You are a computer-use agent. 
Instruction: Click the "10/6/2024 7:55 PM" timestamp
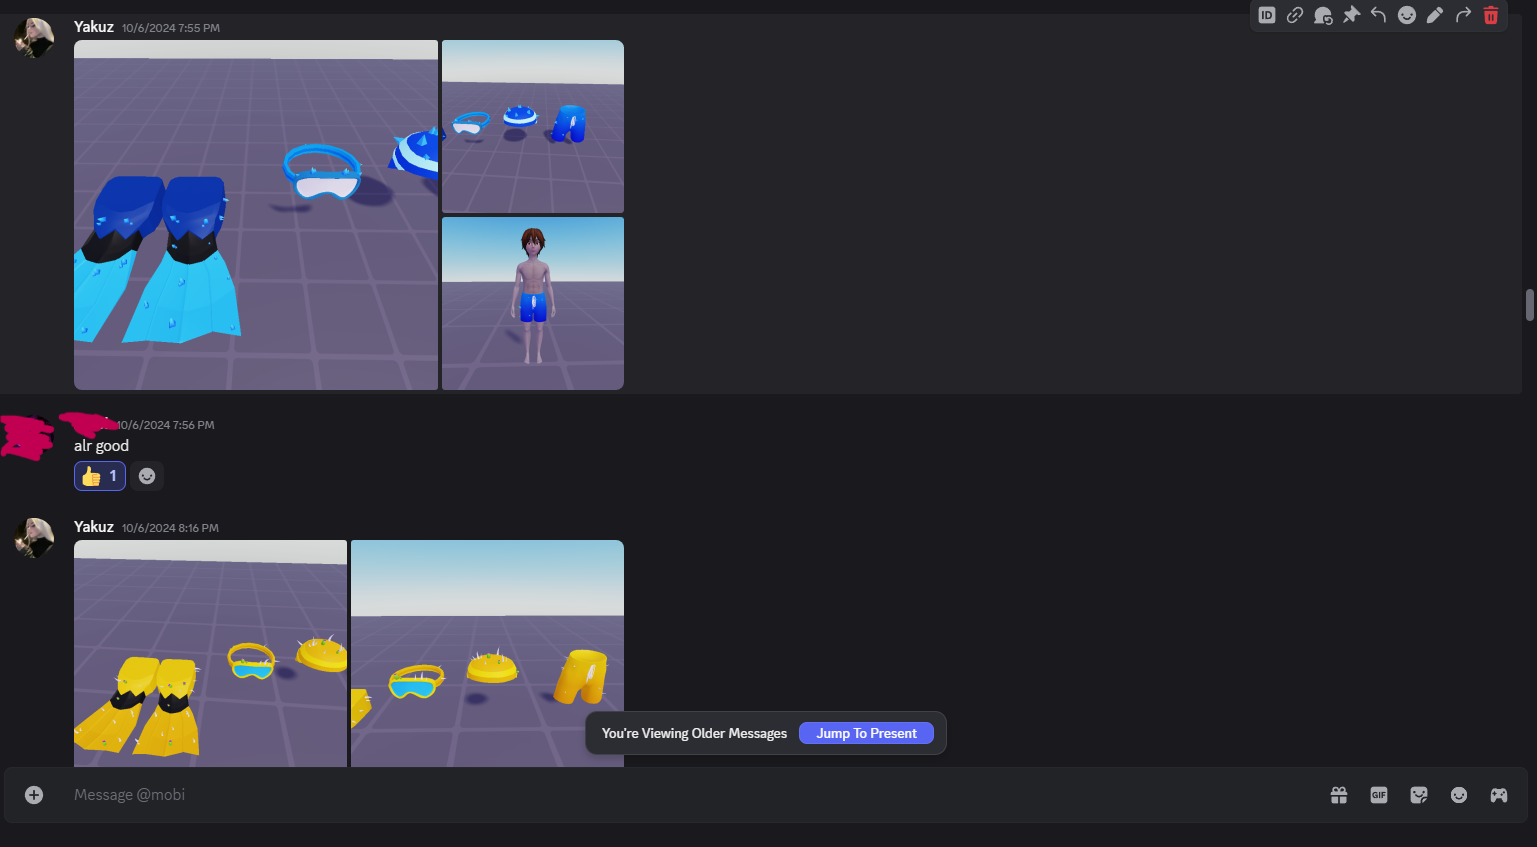point(171,28)
